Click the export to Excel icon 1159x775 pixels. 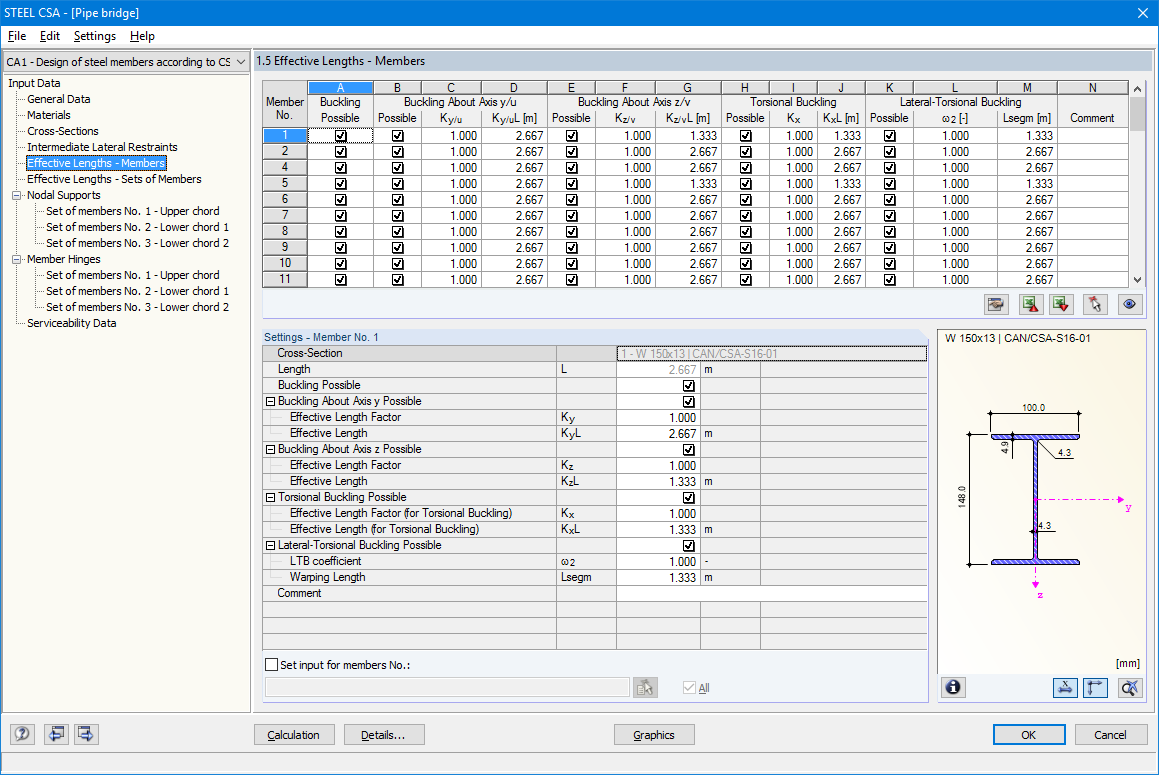(x=1030, y=304)
